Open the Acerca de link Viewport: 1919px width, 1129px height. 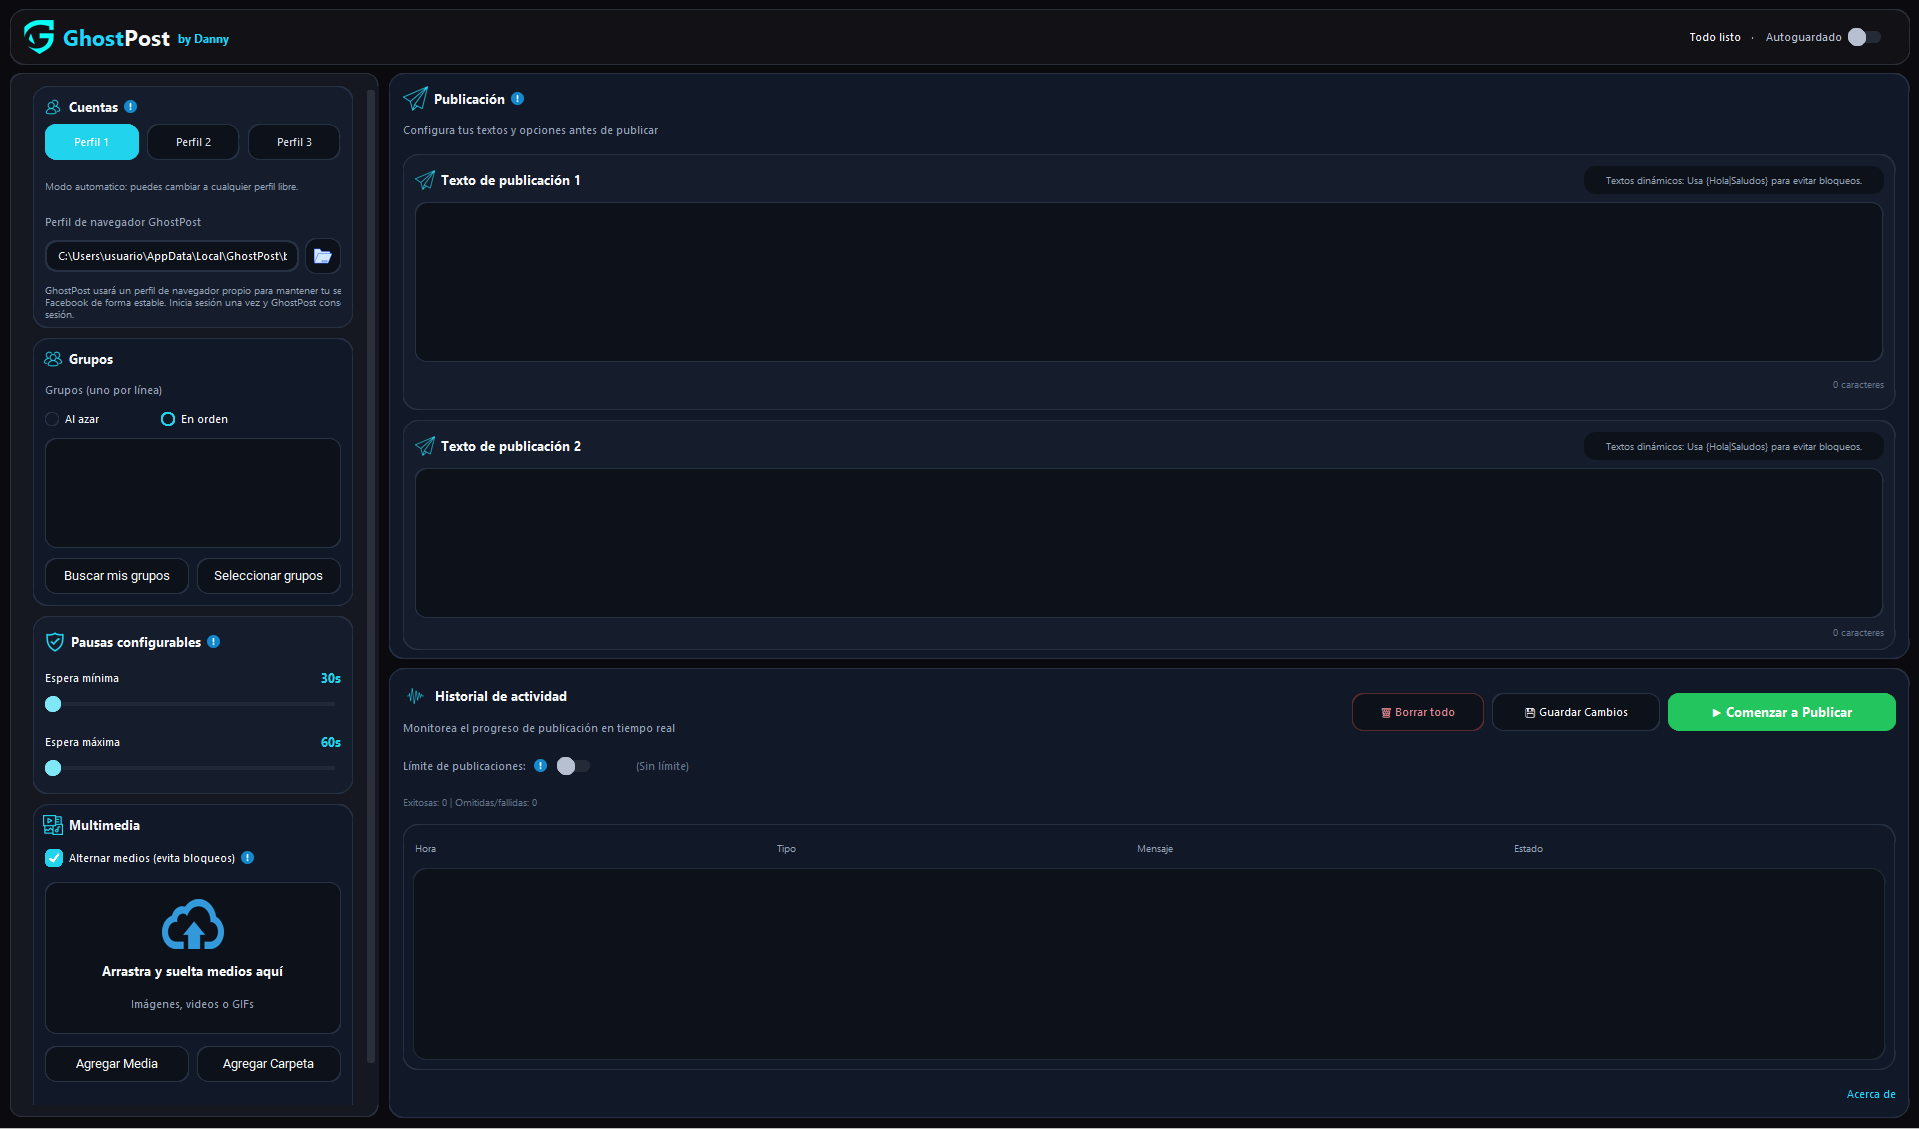pos(1870,1094)
